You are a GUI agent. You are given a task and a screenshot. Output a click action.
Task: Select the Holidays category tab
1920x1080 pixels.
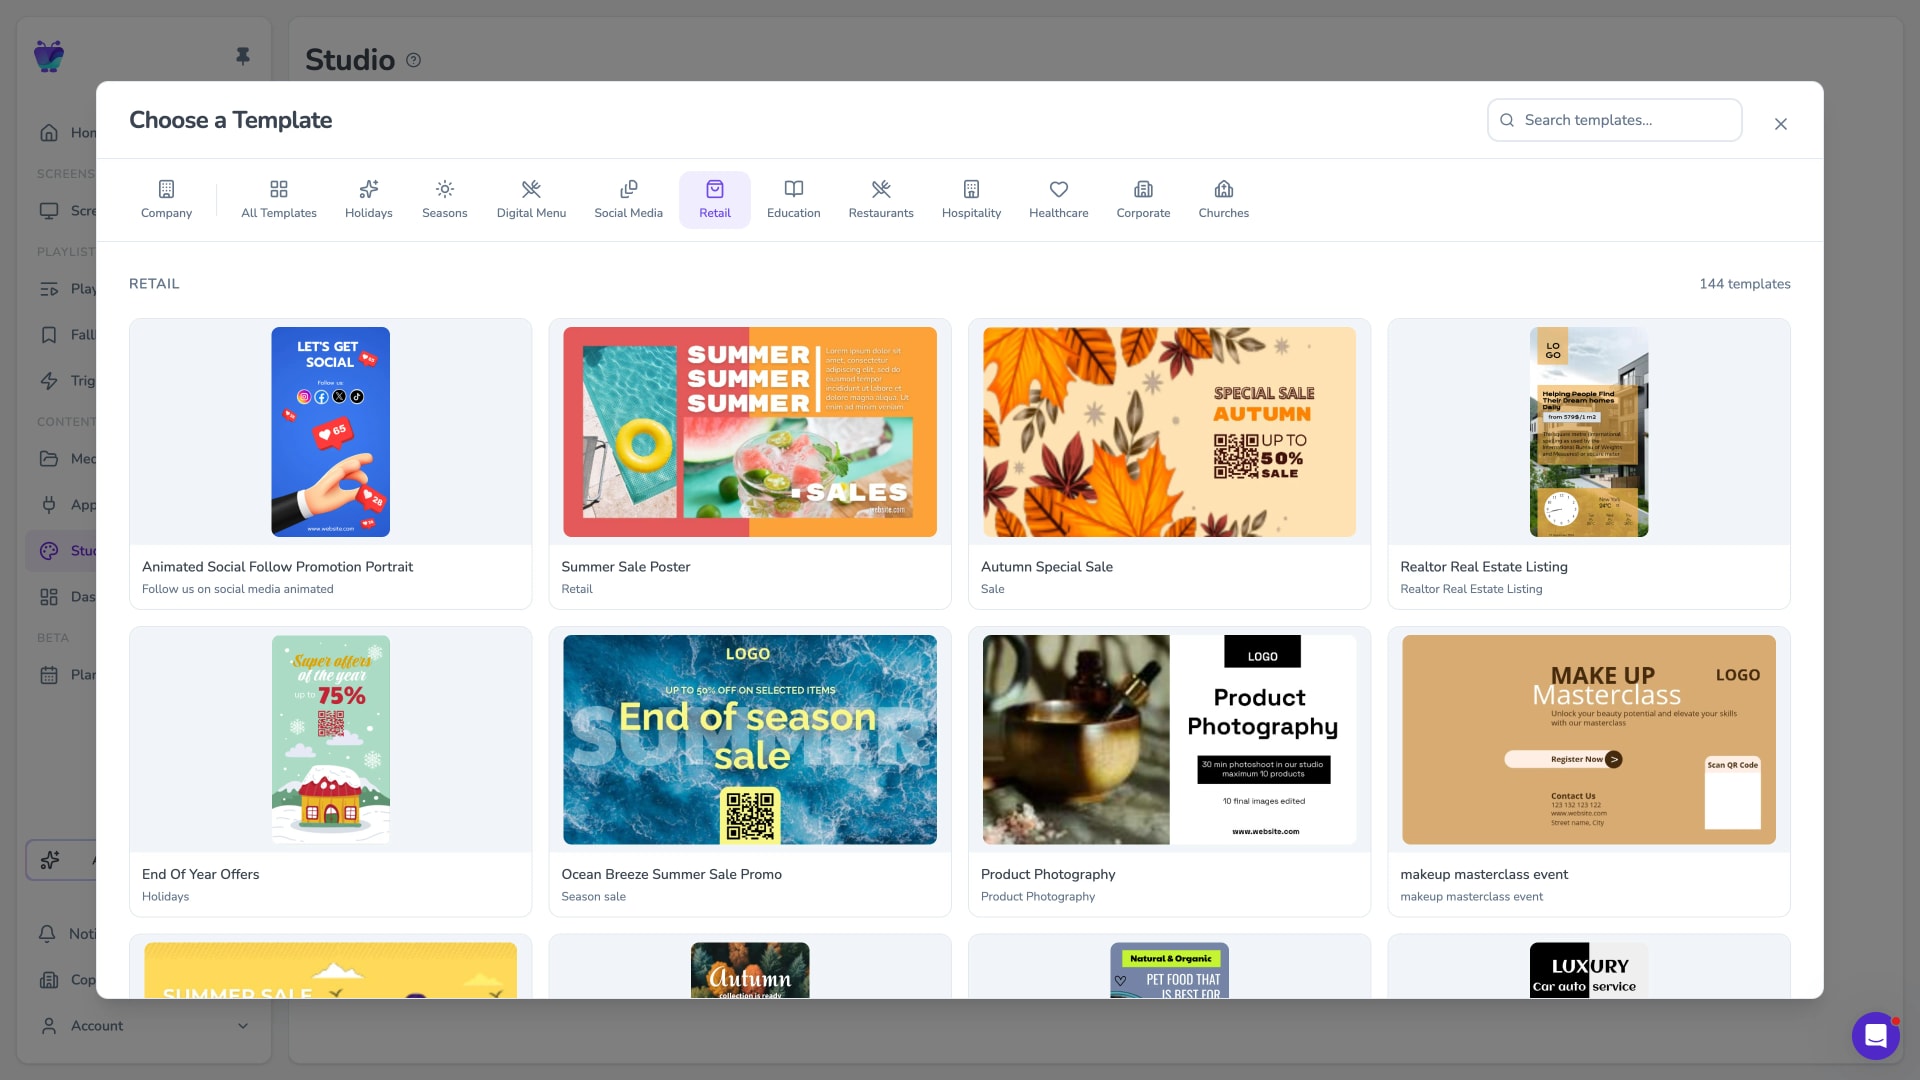point(369,200)
